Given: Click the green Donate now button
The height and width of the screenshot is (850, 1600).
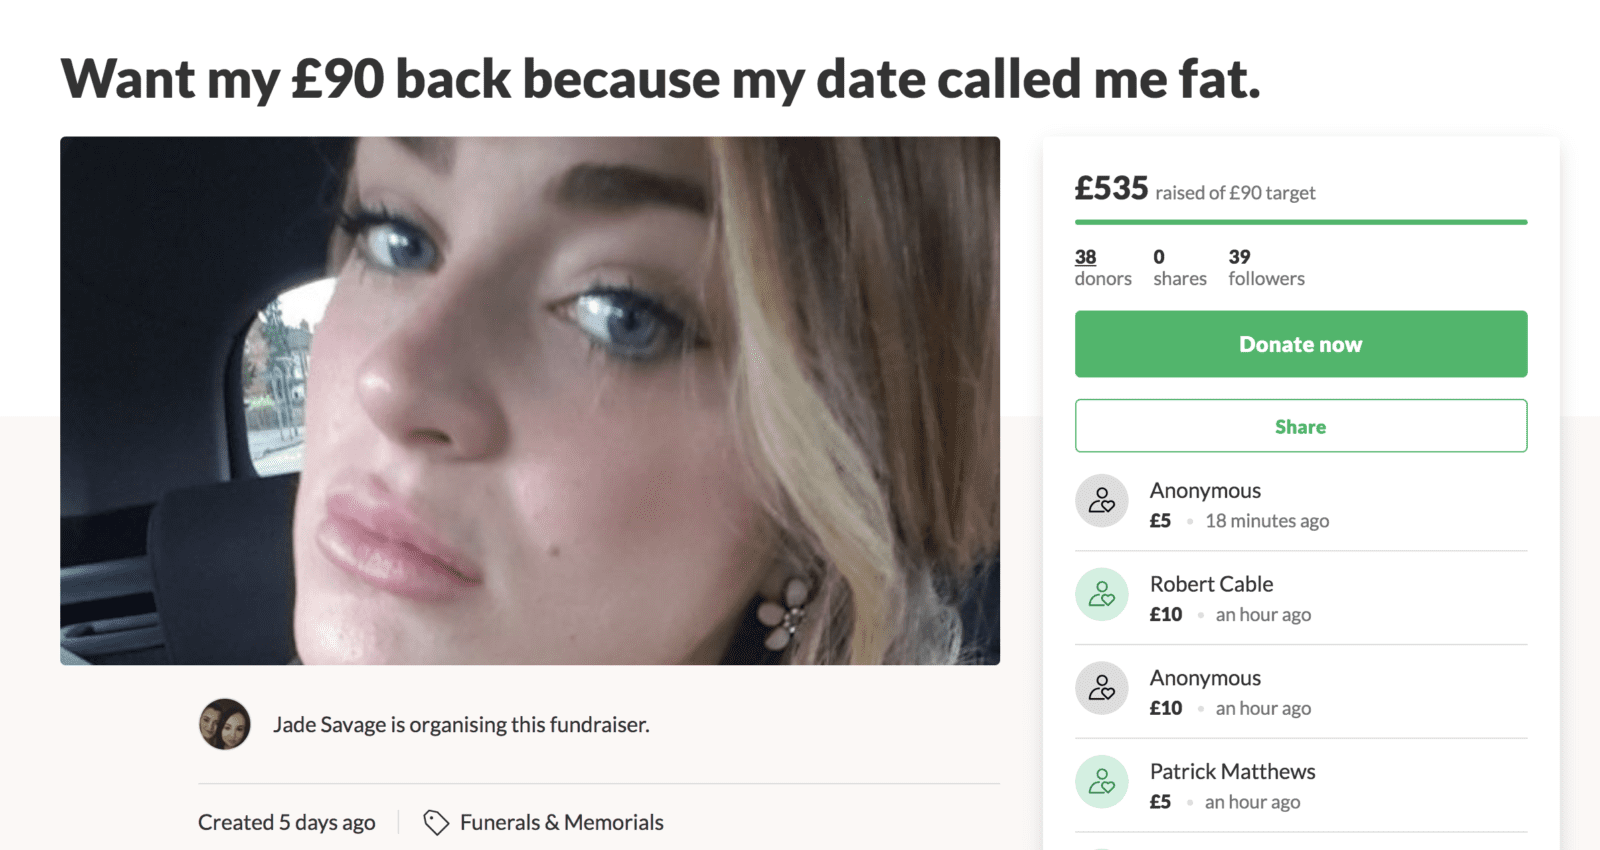Looking at the screenshot, I should click(x=1300, y=344).
